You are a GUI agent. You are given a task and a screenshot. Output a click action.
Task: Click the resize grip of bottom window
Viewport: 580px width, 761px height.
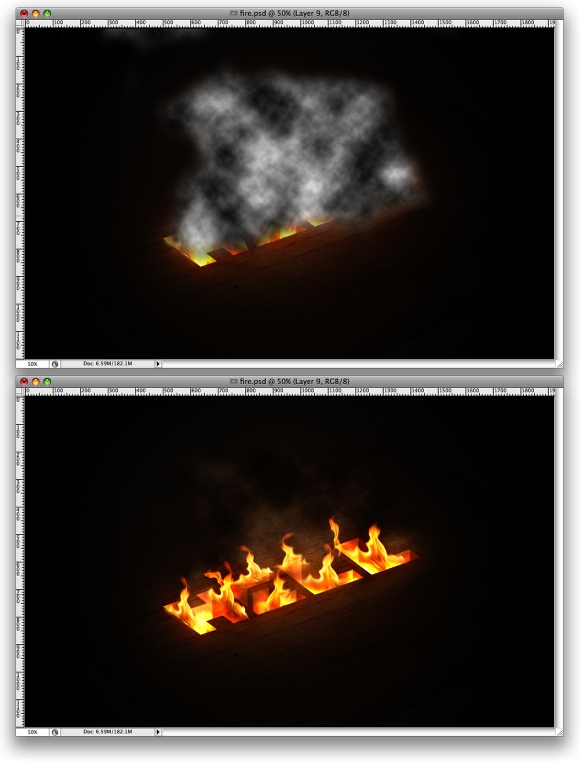click(559, 731)
